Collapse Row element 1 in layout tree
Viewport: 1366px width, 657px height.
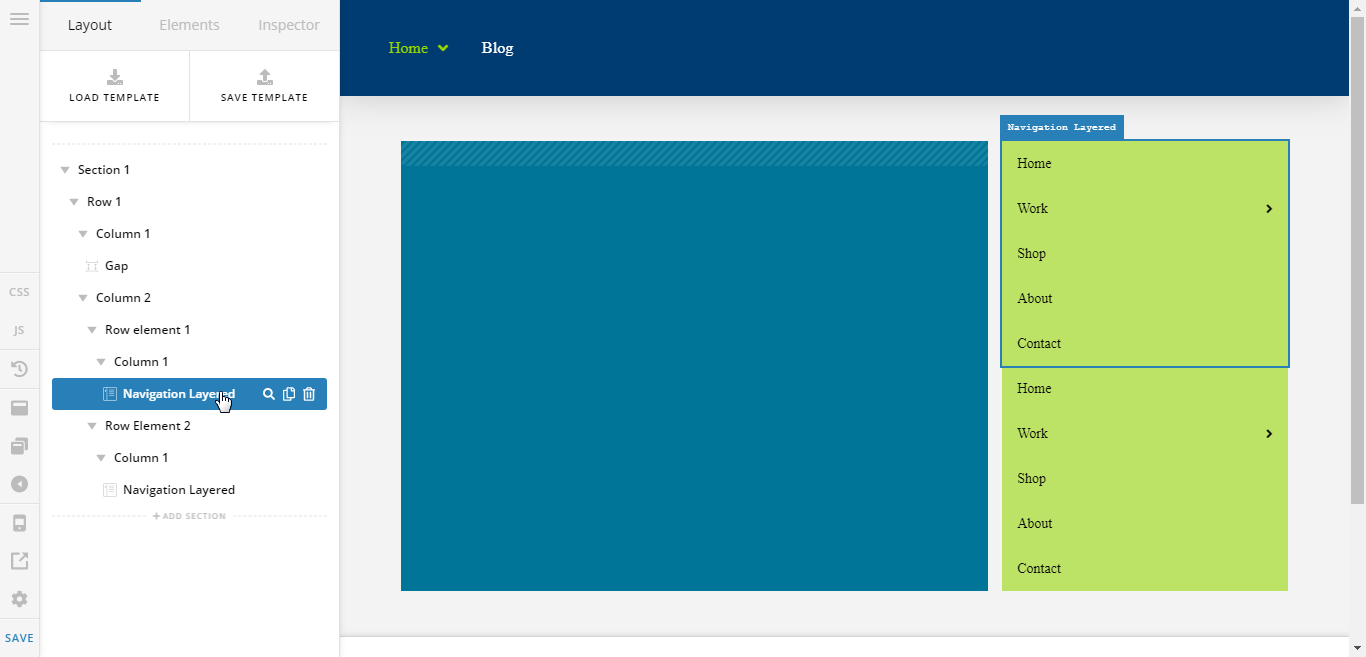[92, 330]
